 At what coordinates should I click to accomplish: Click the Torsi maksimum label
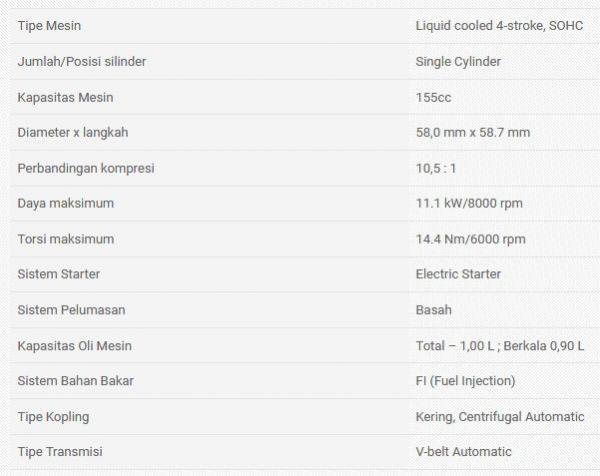(66, 239)
